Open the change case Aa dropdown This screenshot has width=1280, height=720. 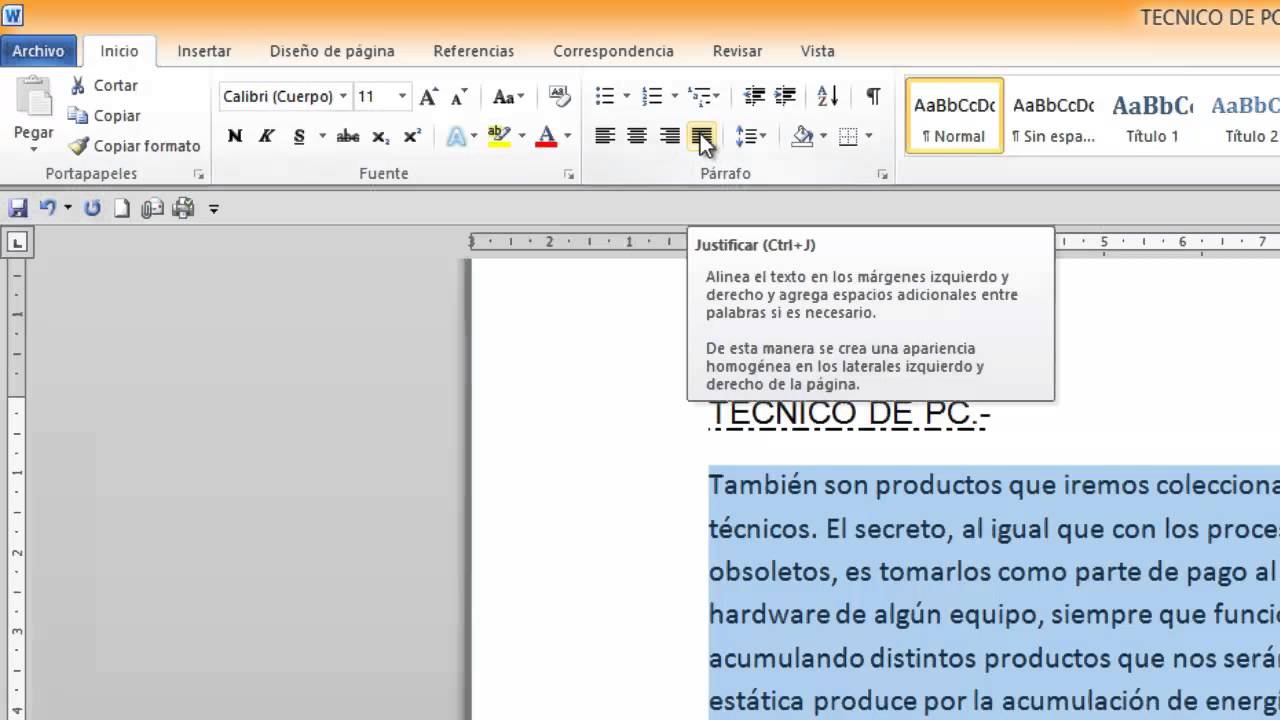(508, 97)
